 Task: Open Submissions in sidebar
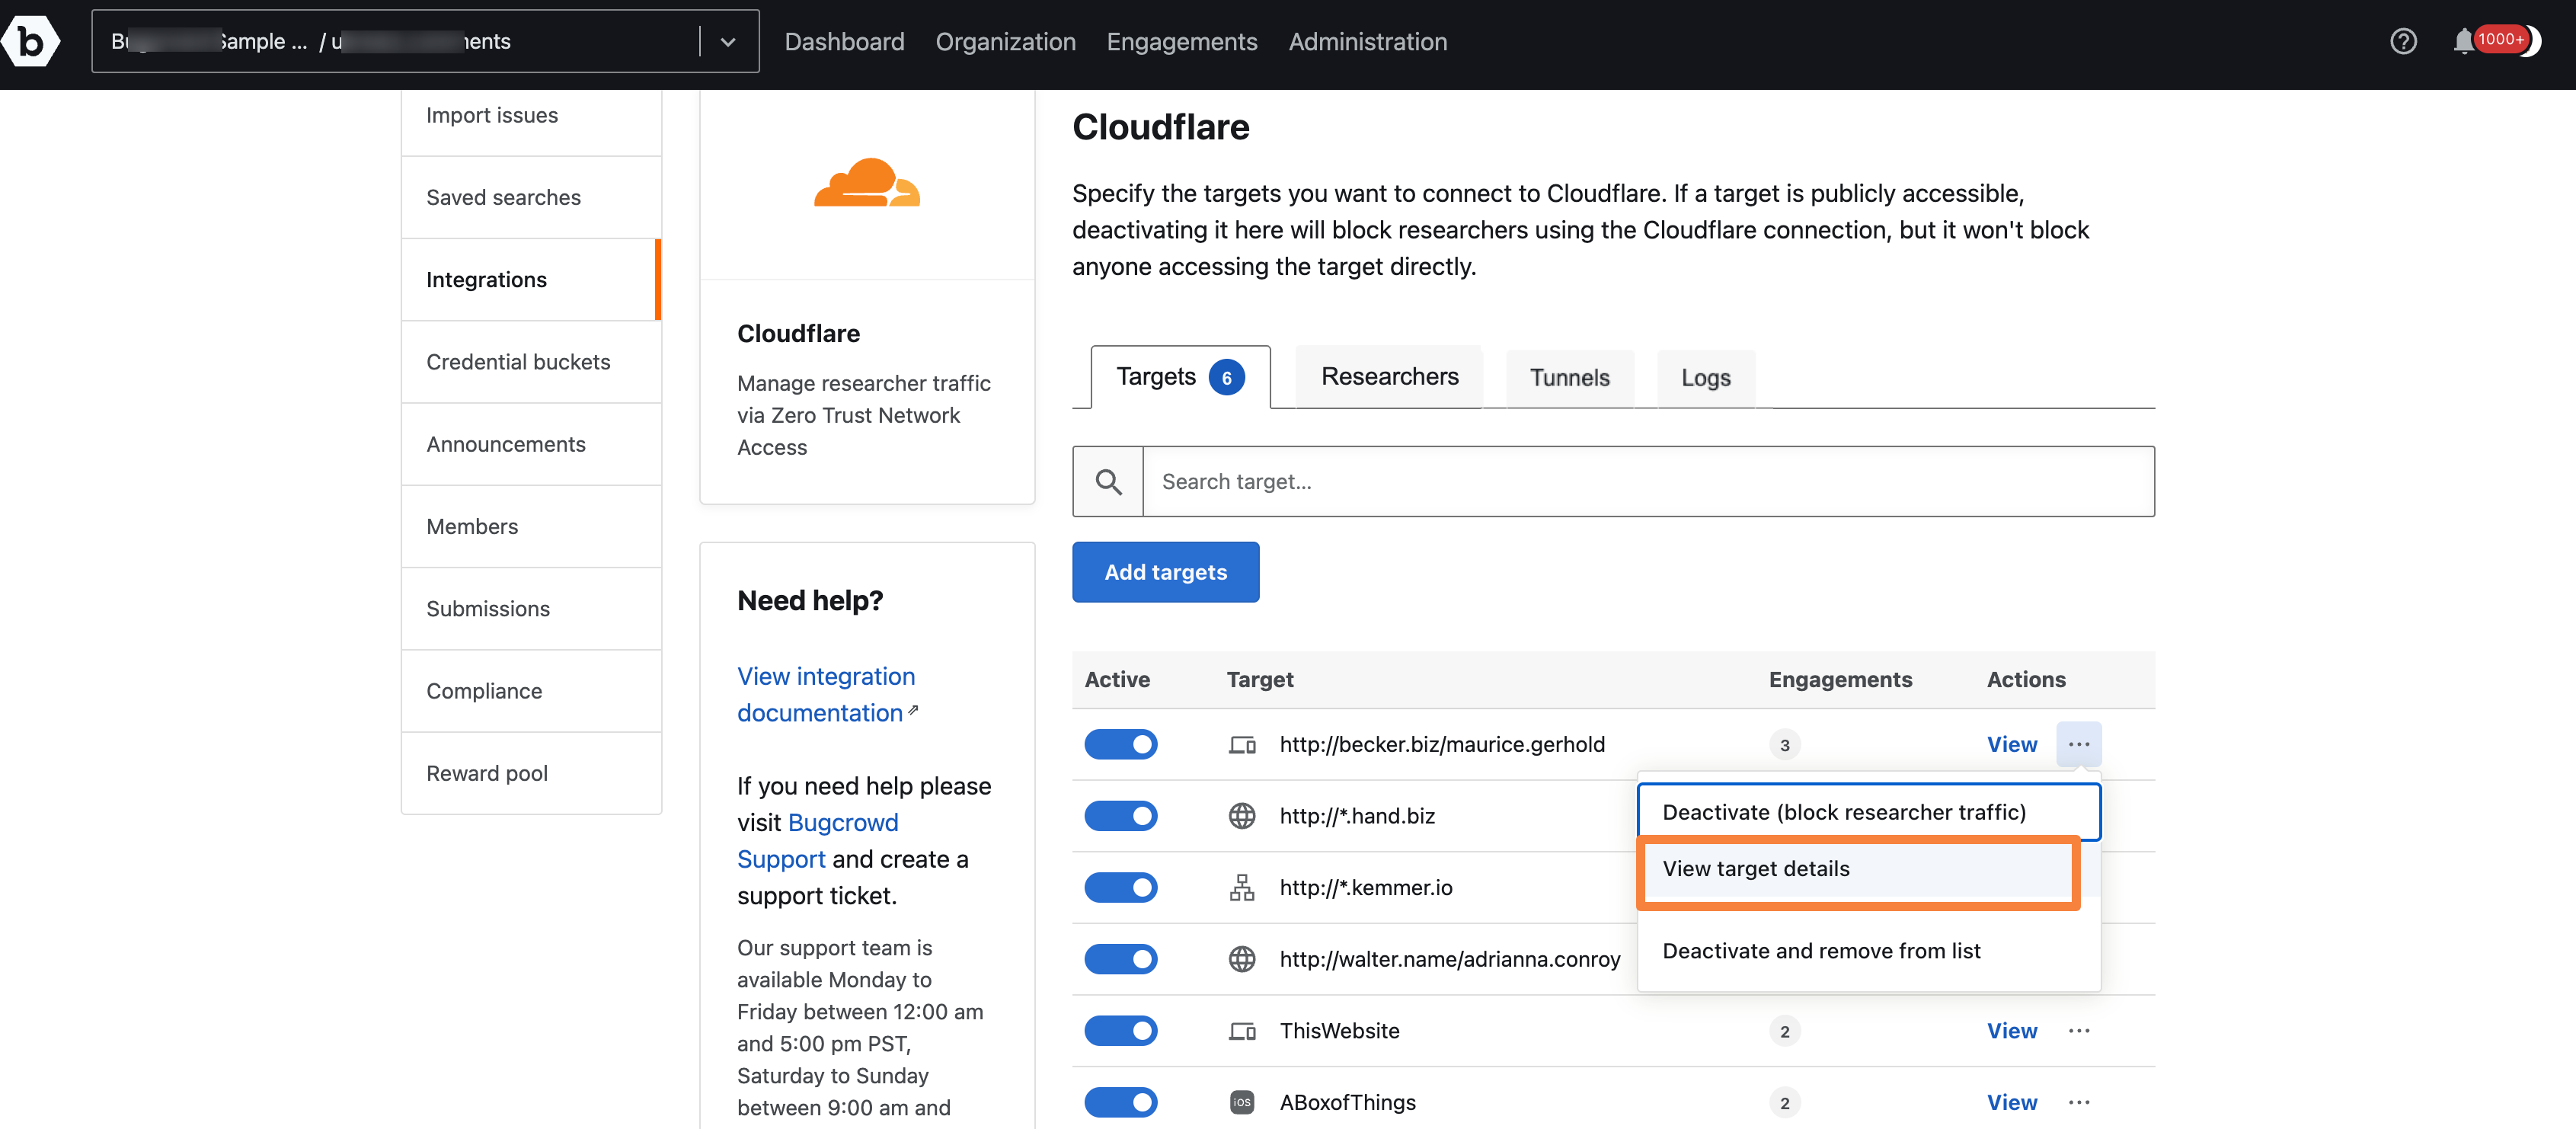(x=531, y=609)
